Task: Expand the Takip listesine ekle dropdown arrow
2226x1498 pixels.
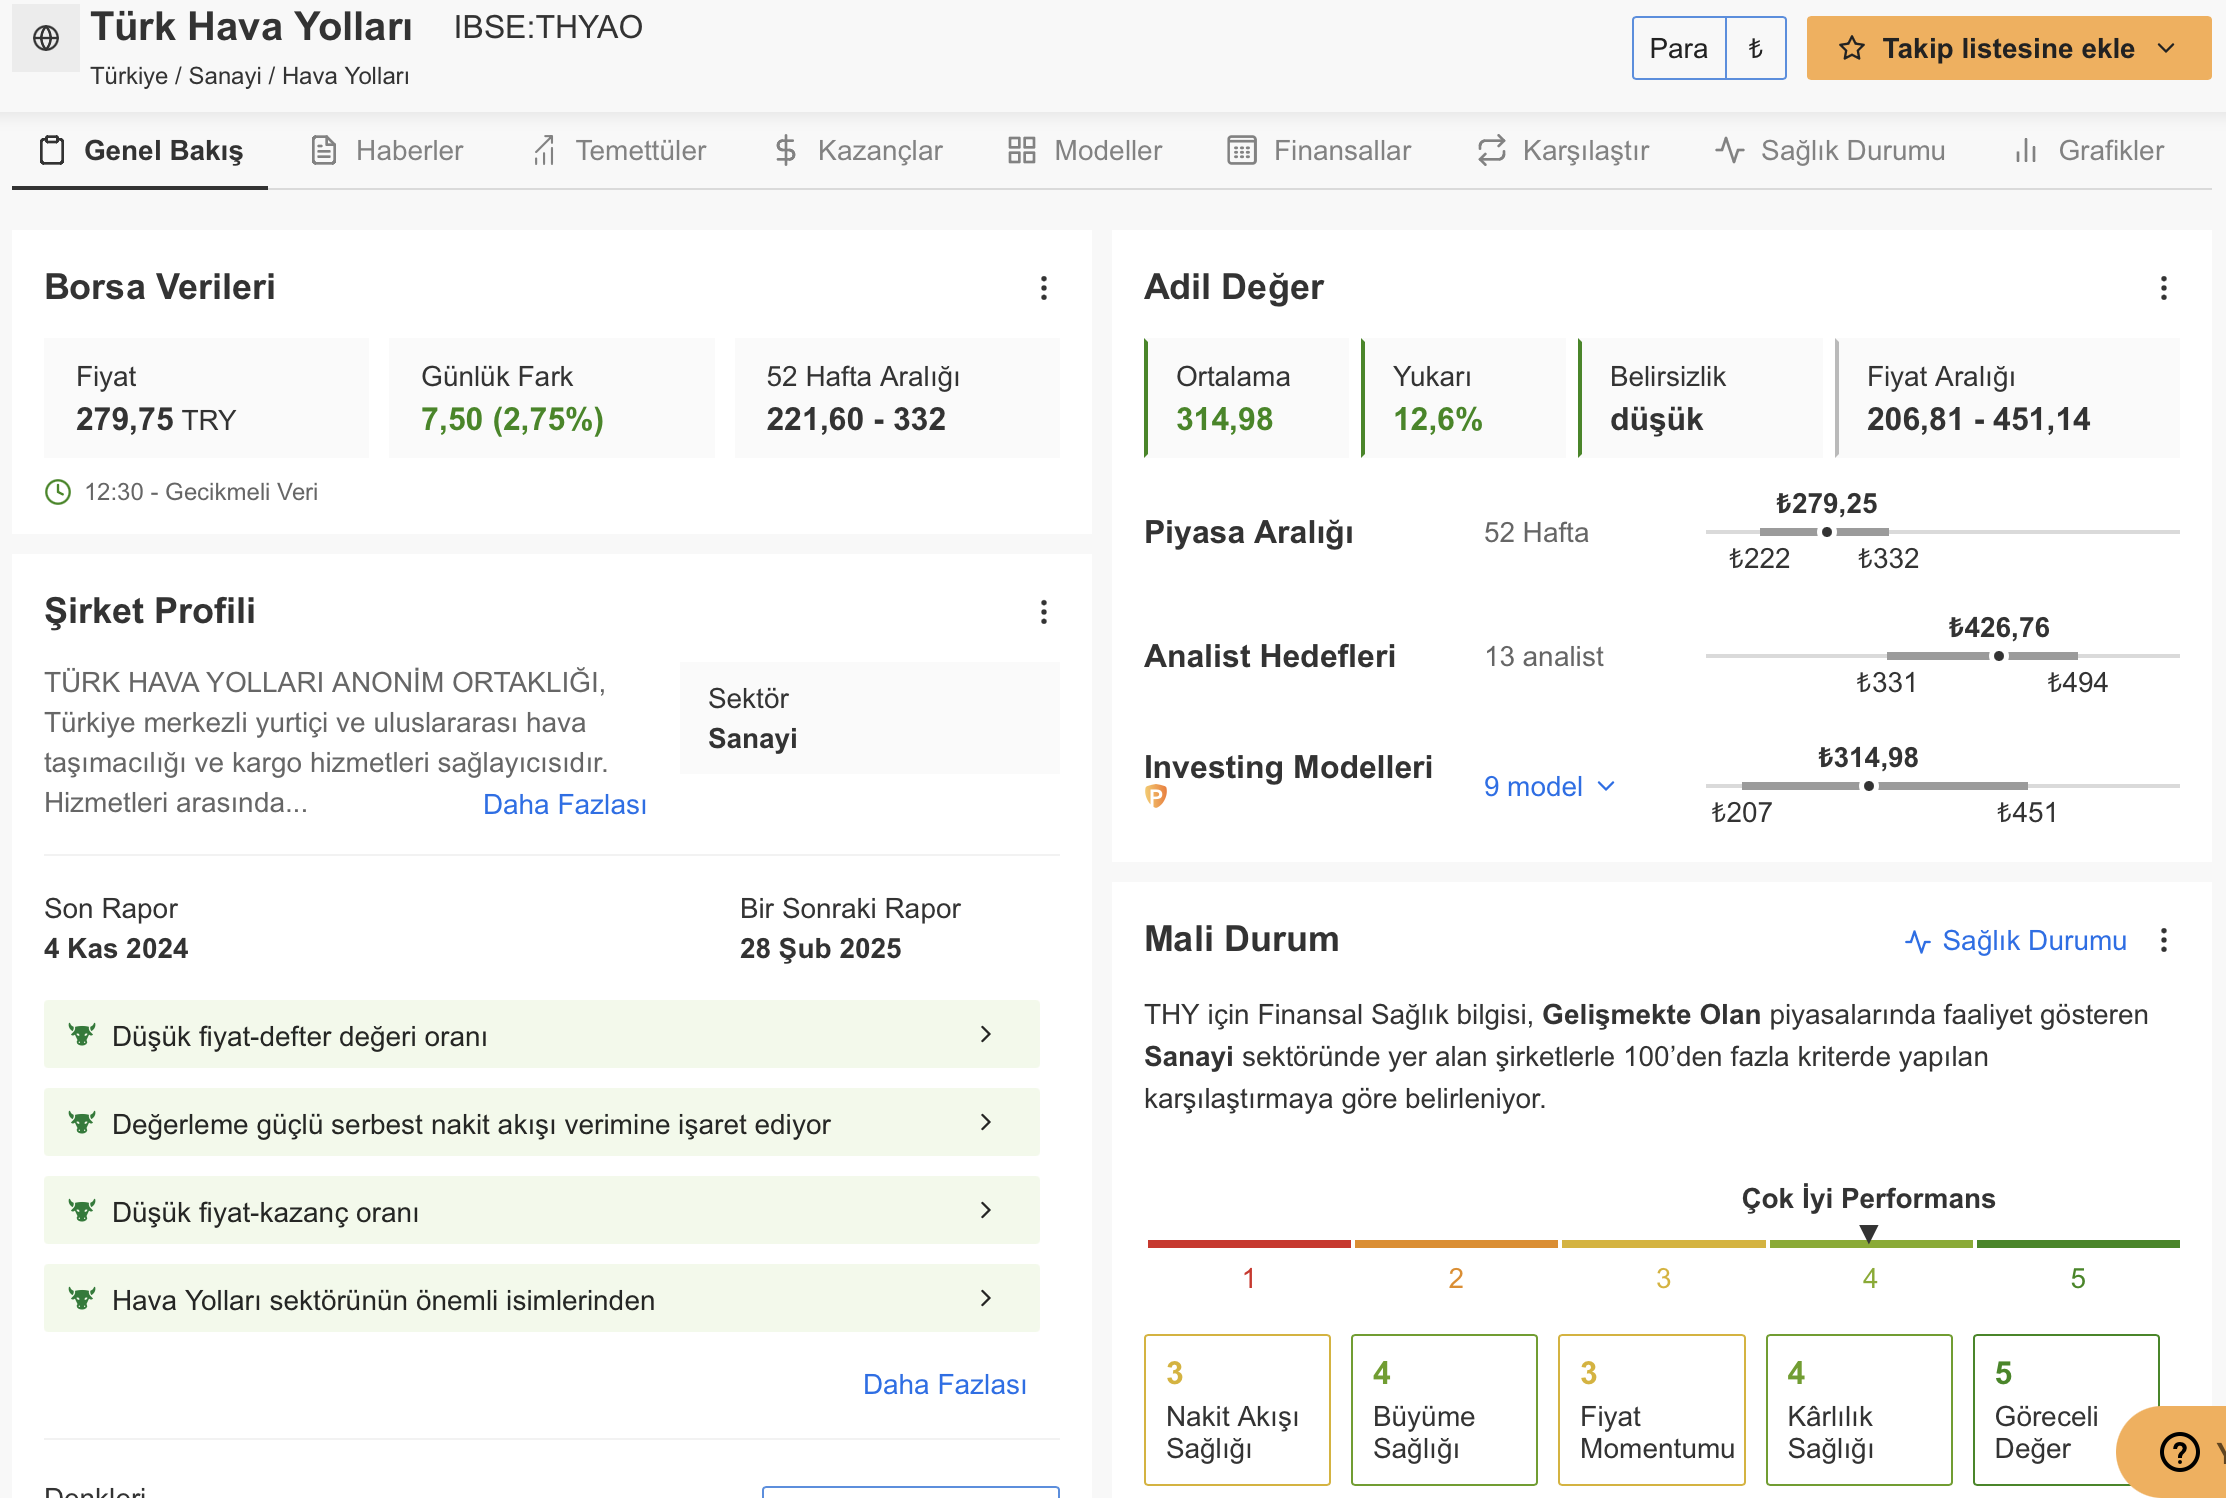Action: pyautogui.click(x=2166, y=48)
